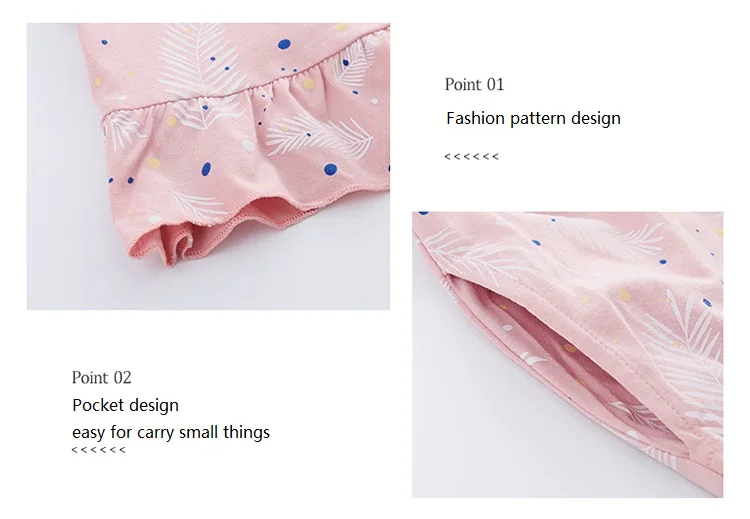Click the ruffle hem product photo
This screenshot has height=519, width=750.
[208, 166]
